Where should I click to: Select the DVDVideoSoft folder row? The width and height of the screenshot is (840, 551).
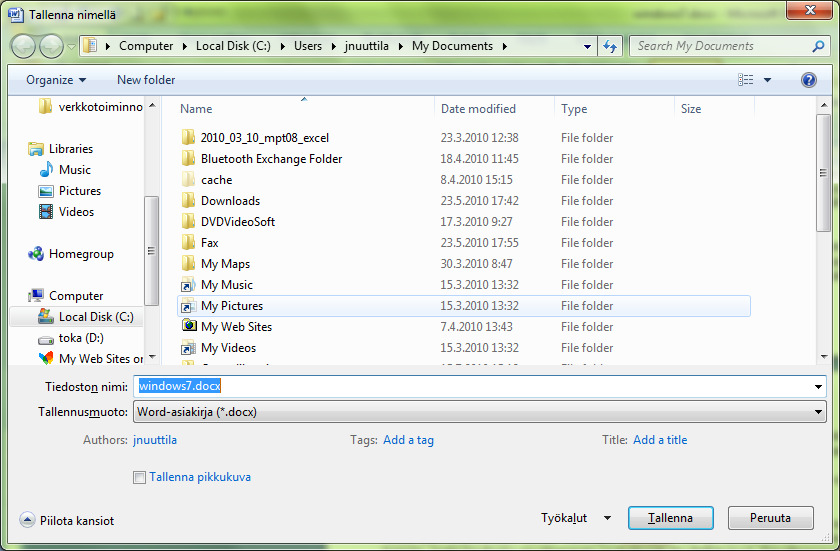click(463, 222)
